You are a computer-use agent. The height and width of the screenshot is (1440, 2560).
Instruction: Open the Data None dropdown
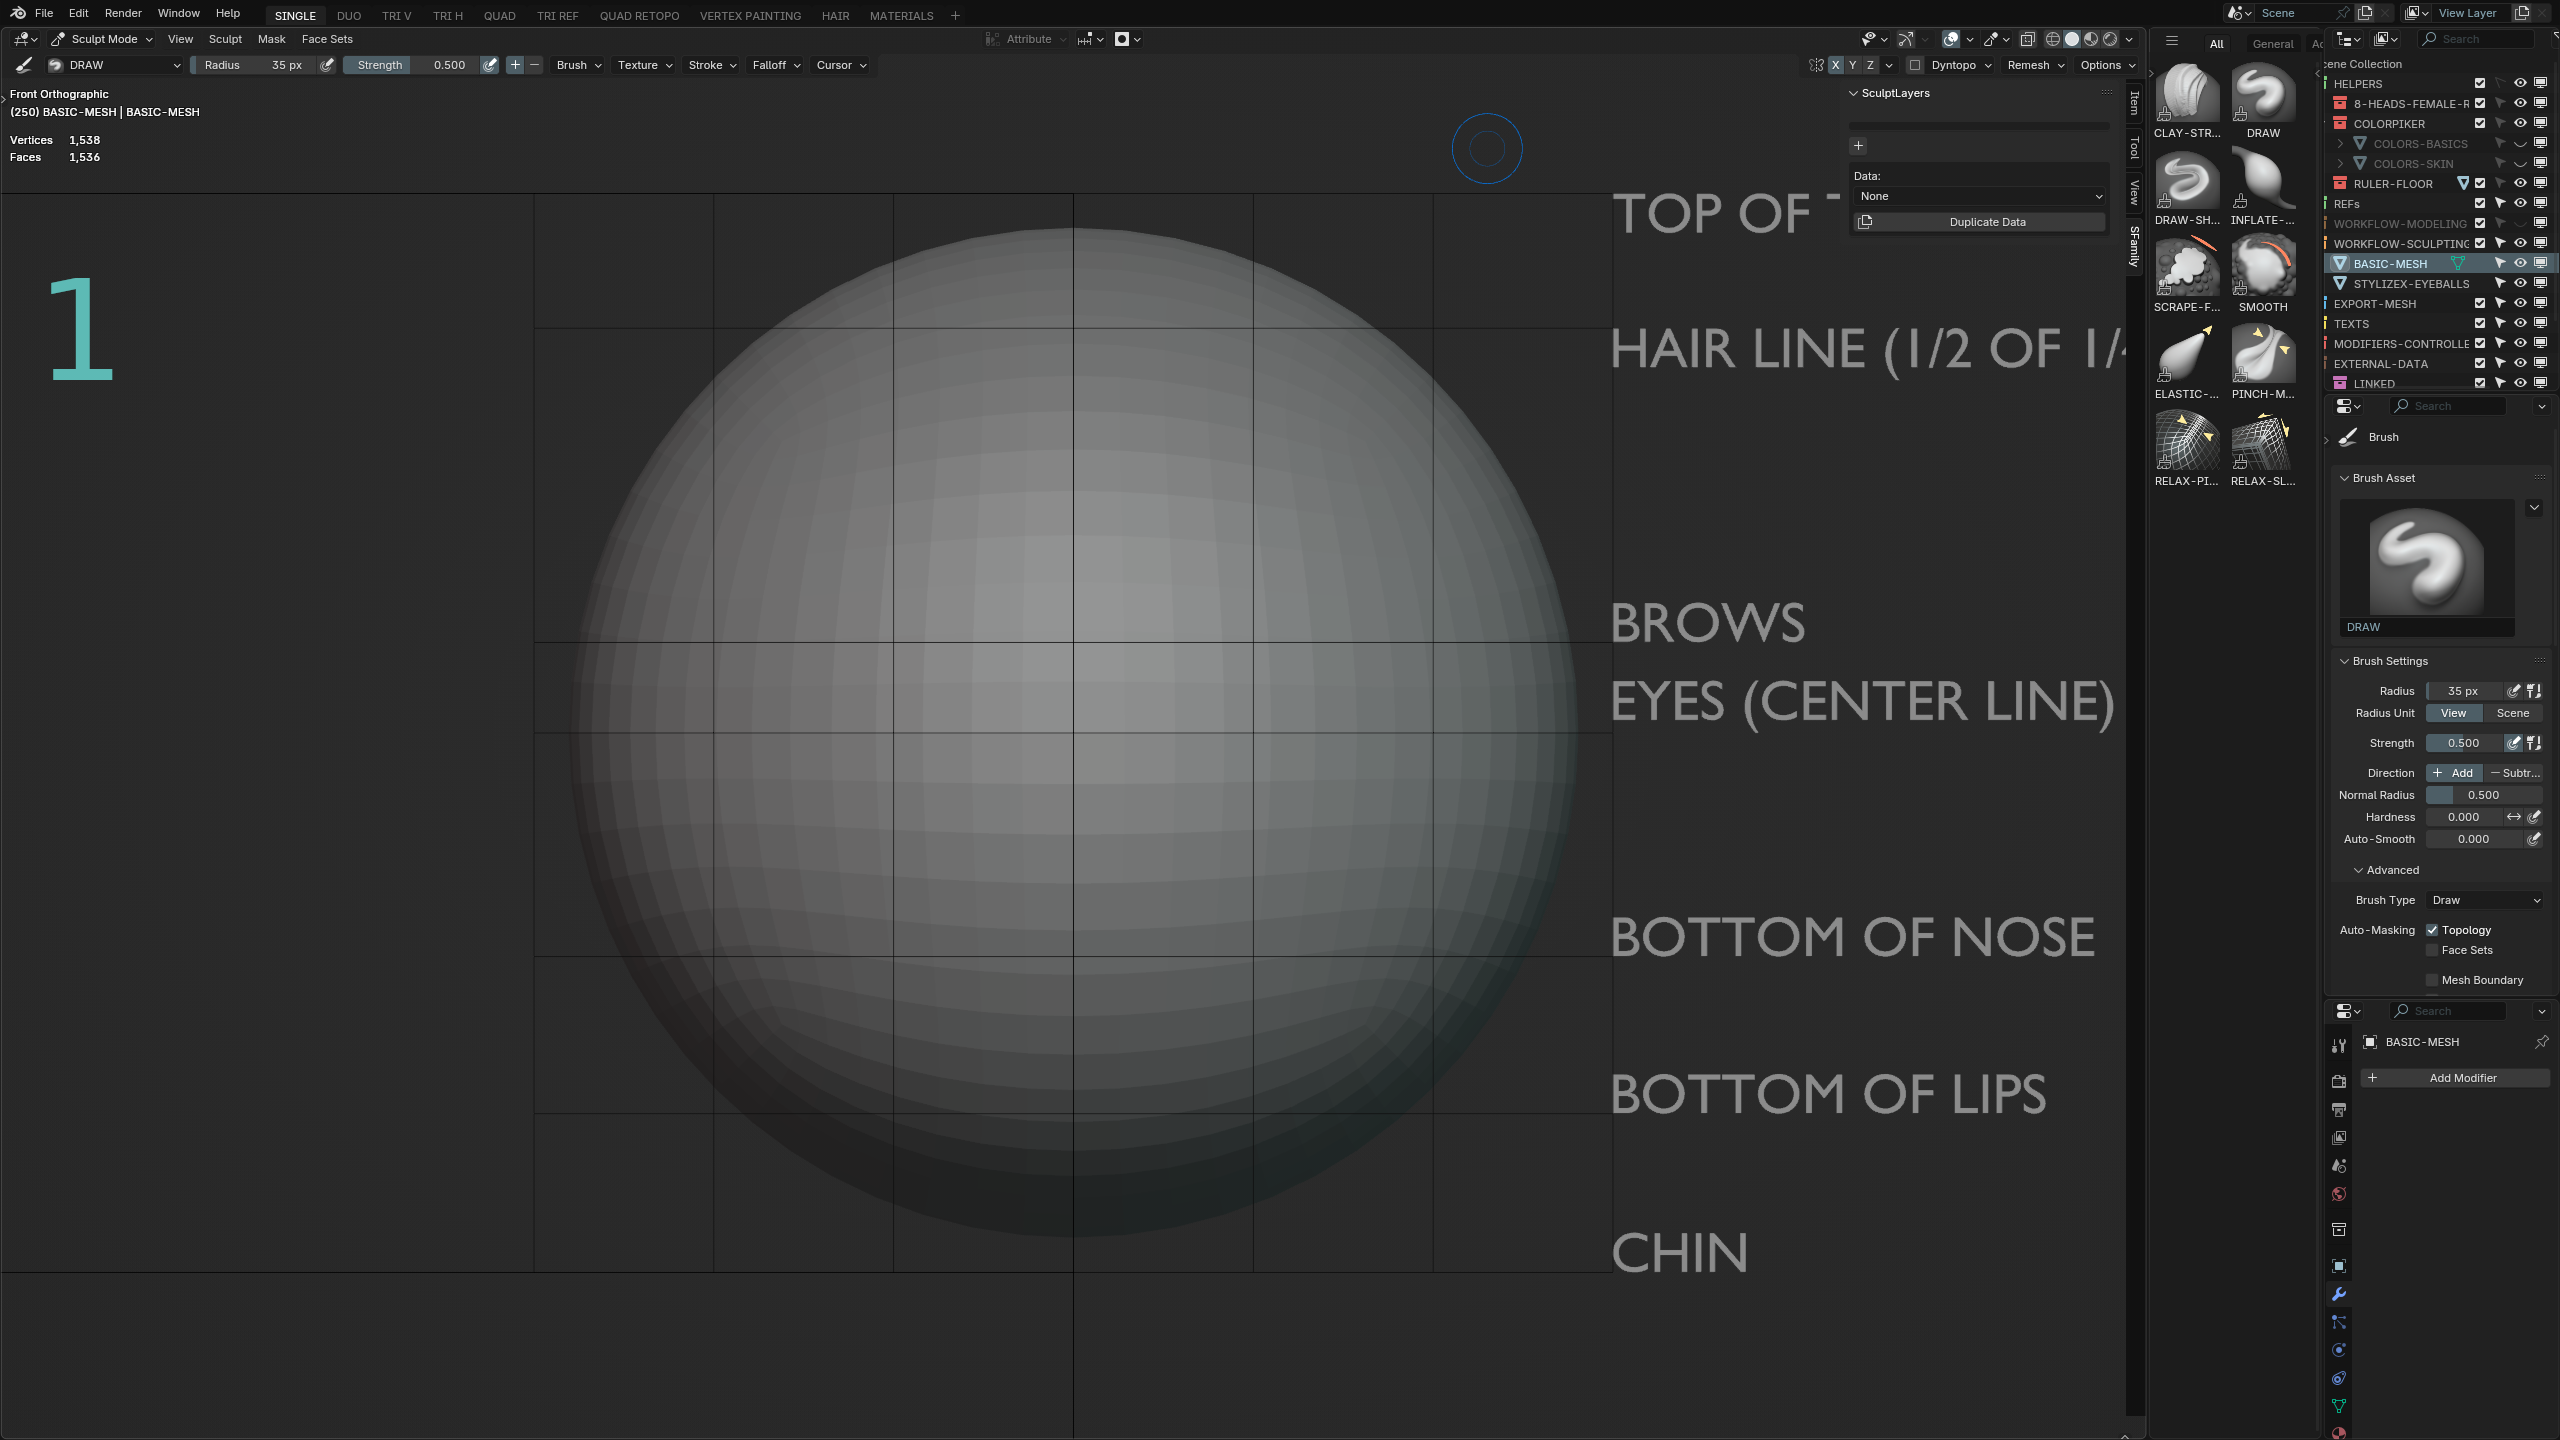pyautogui.click(x=1979, y=196)
